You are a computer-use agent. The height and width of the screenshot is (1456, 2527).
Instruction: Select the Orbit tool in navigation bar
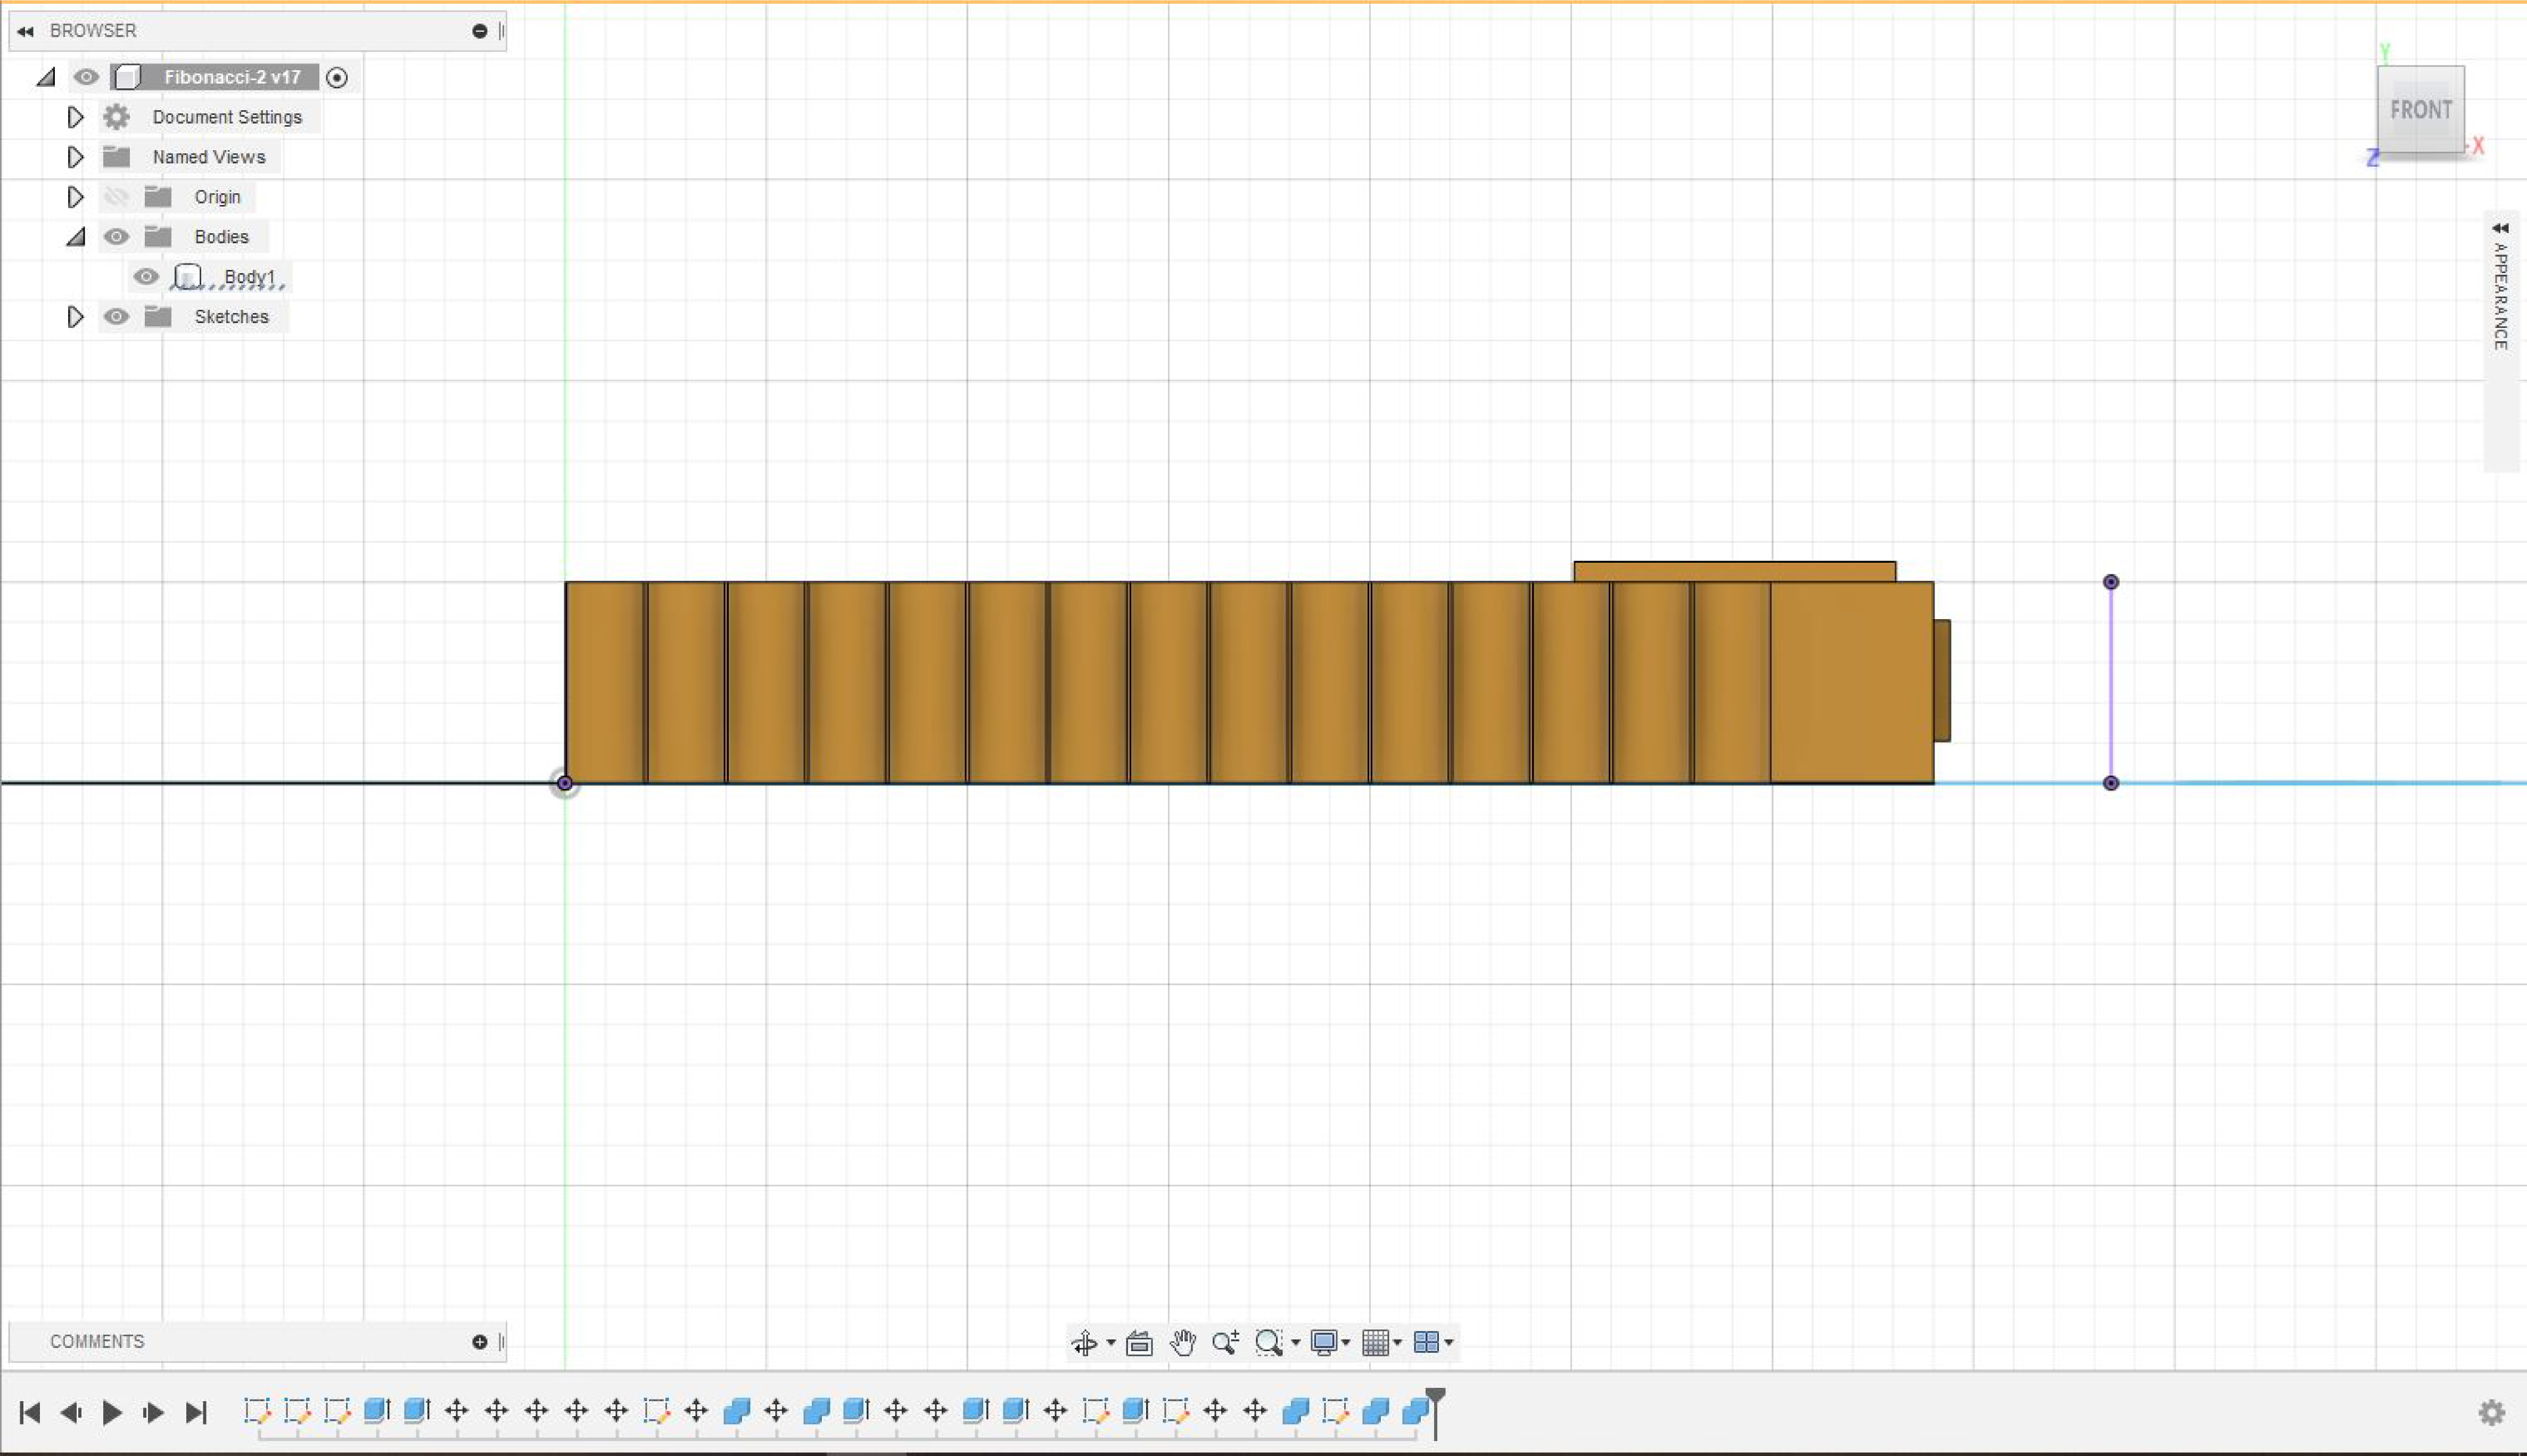[1084, 1343]
